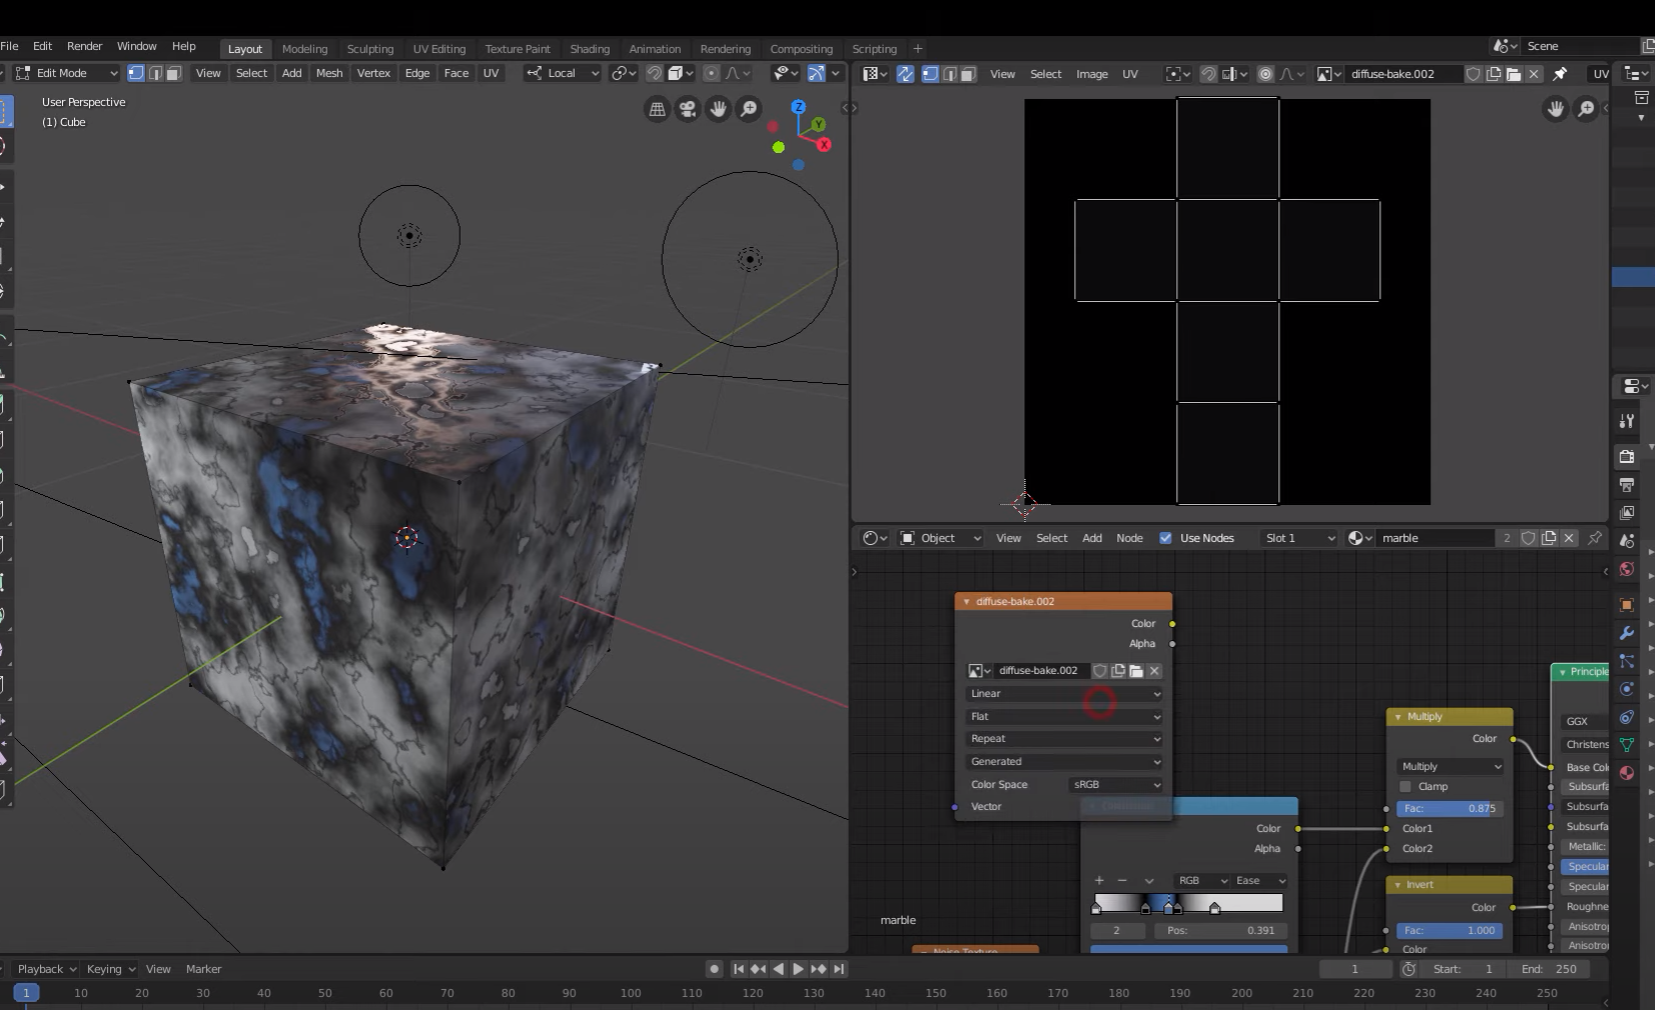Enable the Use Nodes checkbox
The image size is (1655, 1010).
click(x=1166, y=537)
